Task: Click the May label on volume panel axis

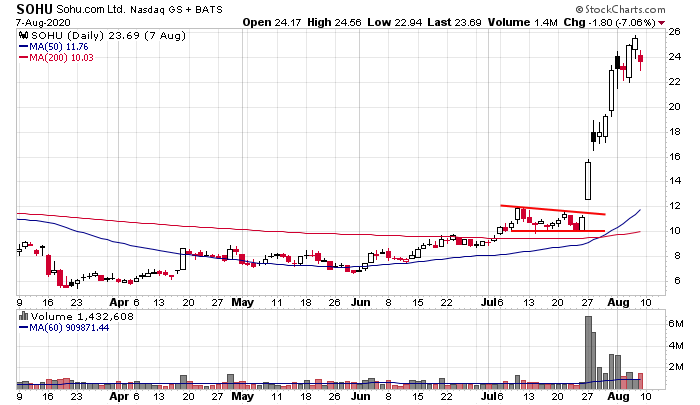Action: point(242,396)
